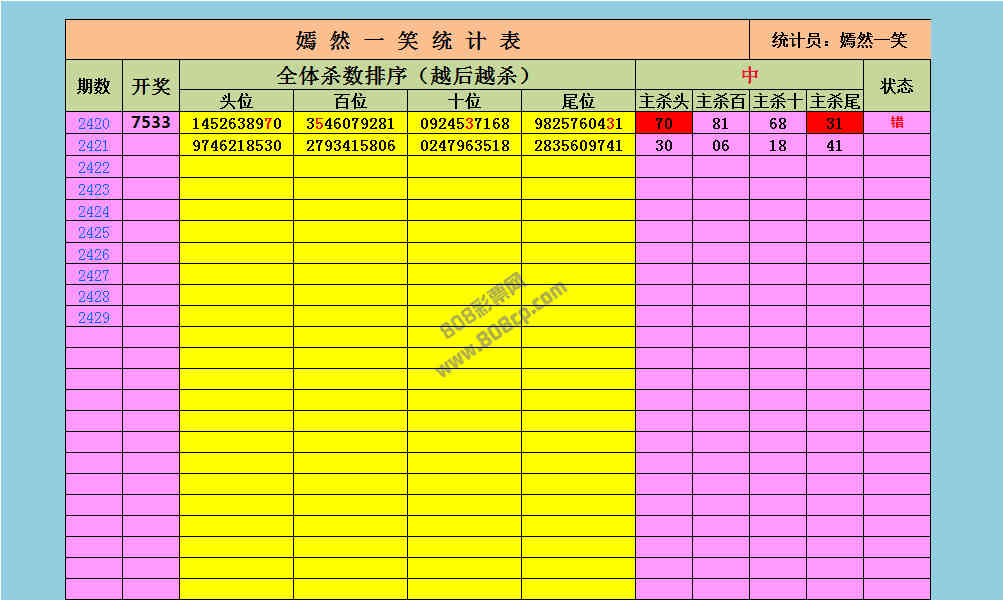Screen dimensions: 1003x600
Task: Select period 2429 link
Action: (94, 317)
